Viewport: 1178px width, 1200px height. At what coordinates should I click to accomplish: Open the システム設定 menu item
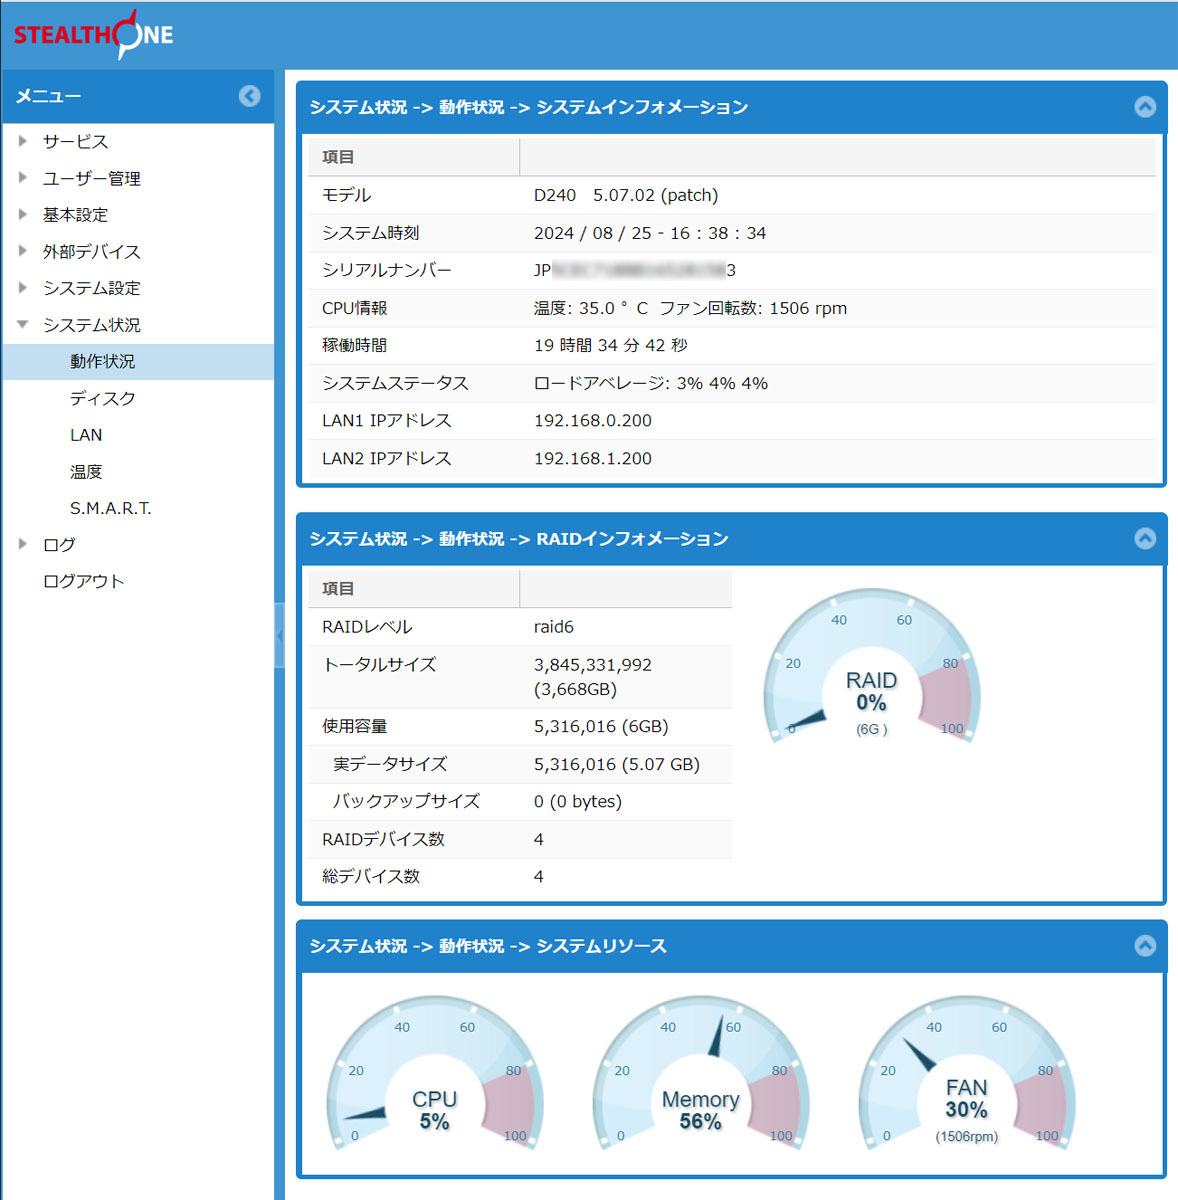tap(91, 288)
